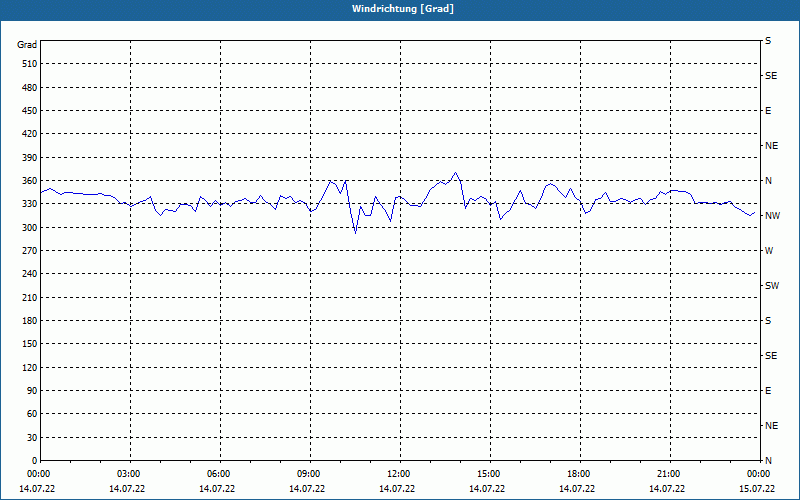The height and width of the screenshot is (500, 800).
Task: Select the y-axis value 360
Action: (30, 181)
